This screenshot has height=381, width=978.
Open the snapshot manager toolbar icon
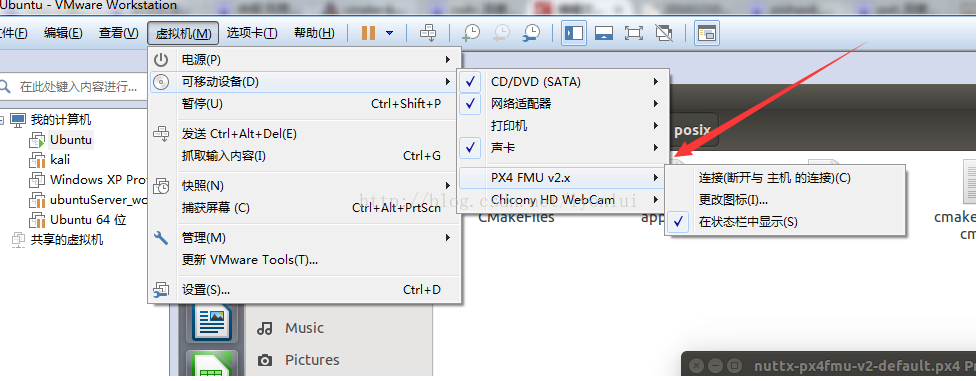[531, 33]
